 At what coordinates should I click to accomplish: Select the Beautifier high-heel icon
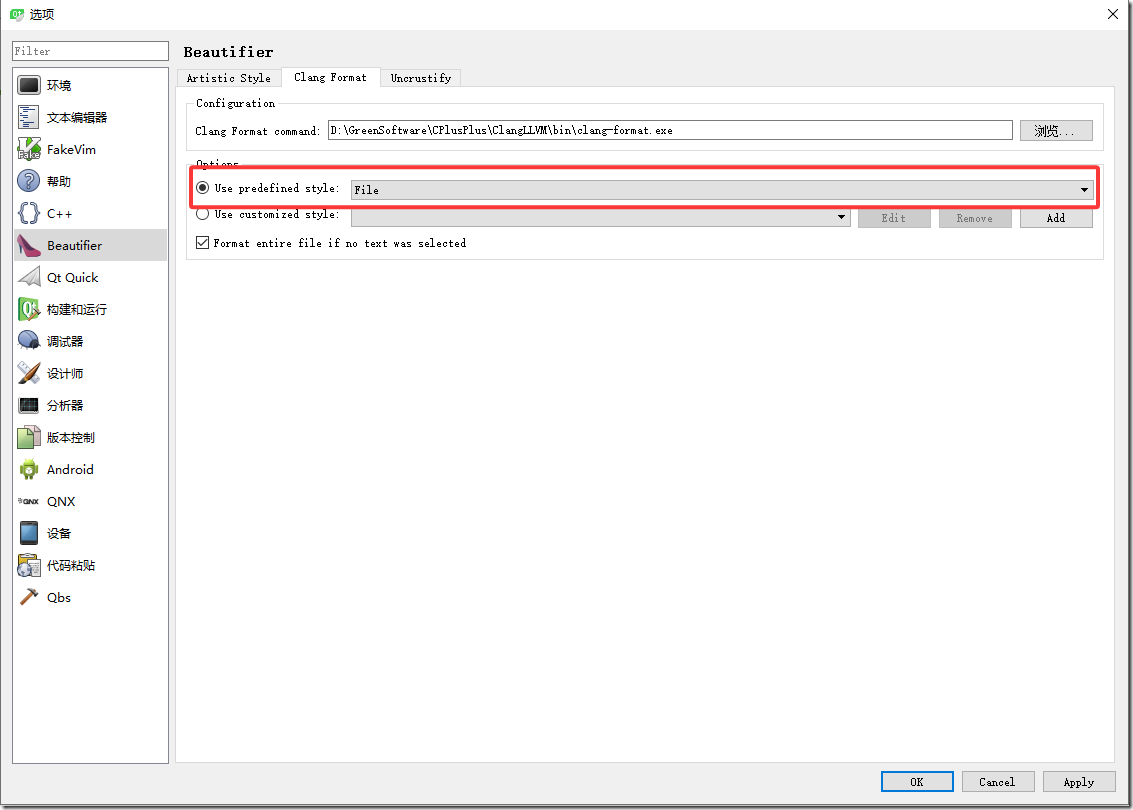click(x=29, y=245)
